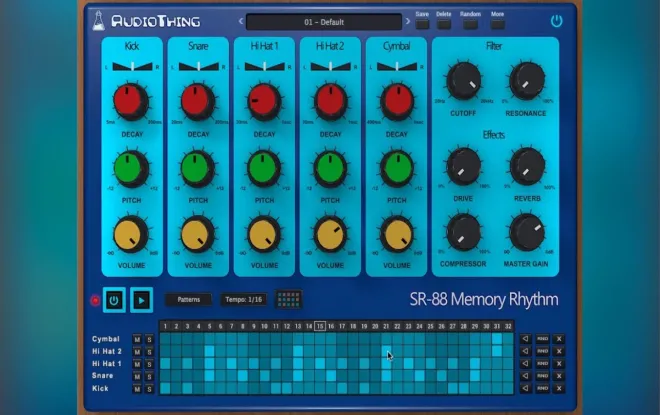Click the Snare pan slider
The height and width of the screenshot is (415, 660).
point(199,67)
